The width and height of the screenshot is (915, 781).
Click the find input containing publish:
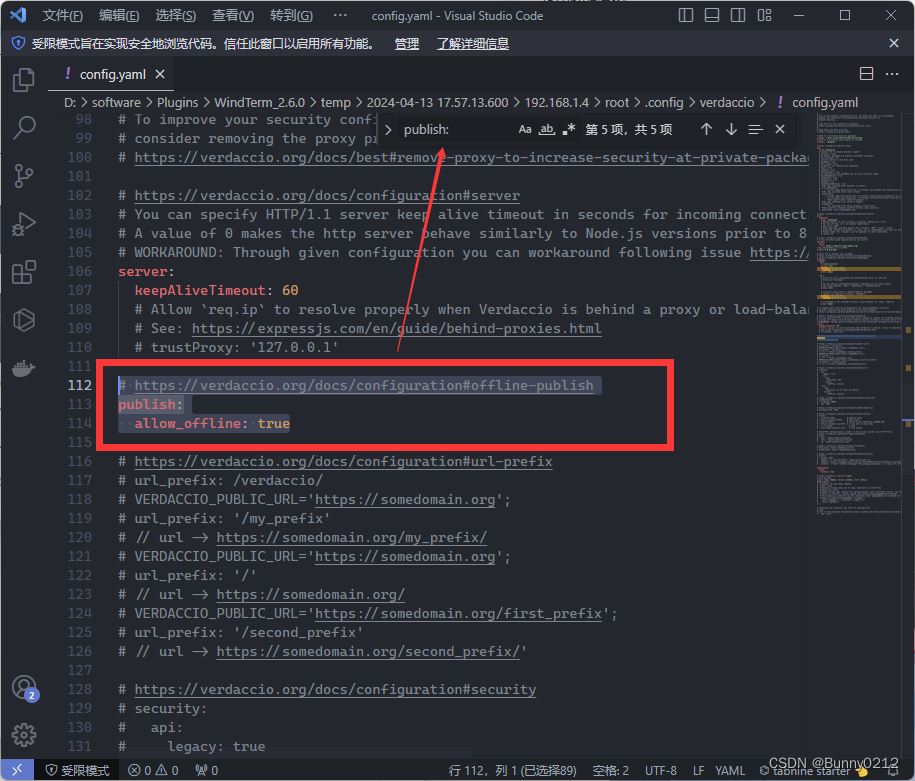tap(455, 130)
